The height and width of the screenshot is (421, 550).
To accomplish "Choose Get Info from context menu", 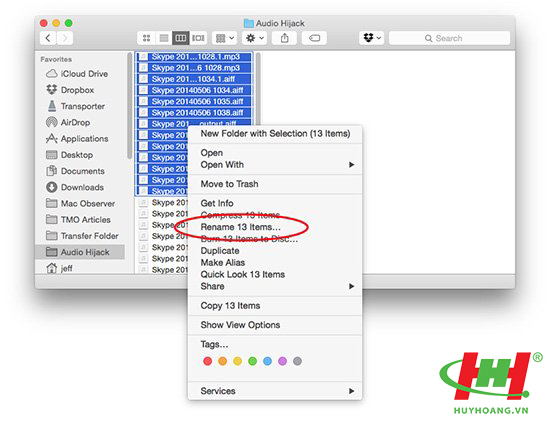I will tap(275, 203).
